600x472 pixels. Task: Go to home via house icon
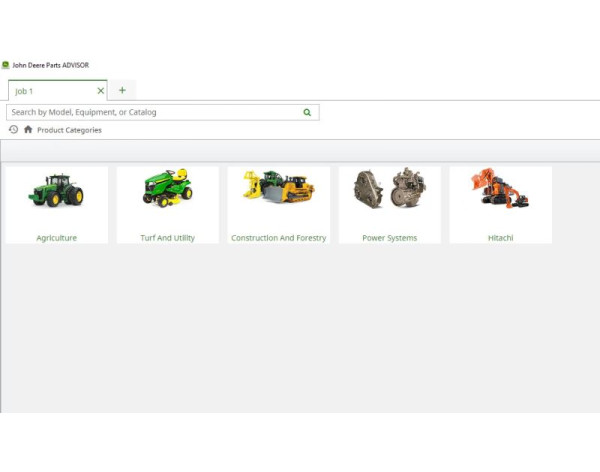(28, 130)
